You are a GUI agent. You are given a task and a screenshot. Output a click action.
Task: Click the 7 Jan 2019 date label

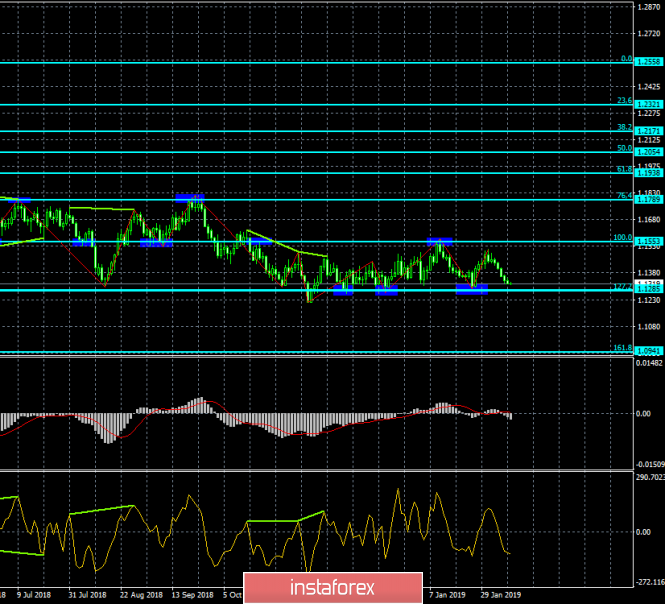(447, 595)
